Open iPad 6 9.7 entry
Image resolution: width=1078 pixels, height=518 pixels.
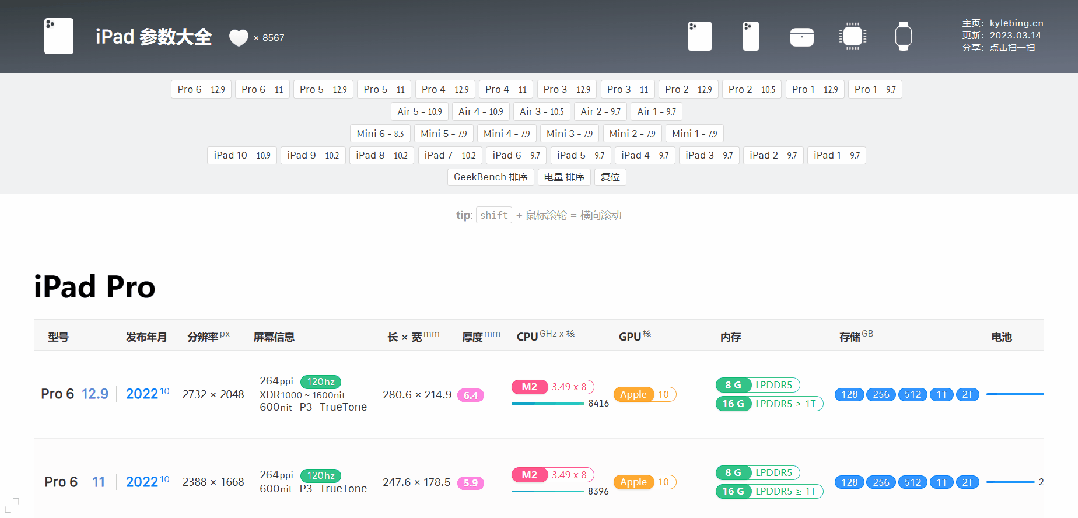(516, 155)
